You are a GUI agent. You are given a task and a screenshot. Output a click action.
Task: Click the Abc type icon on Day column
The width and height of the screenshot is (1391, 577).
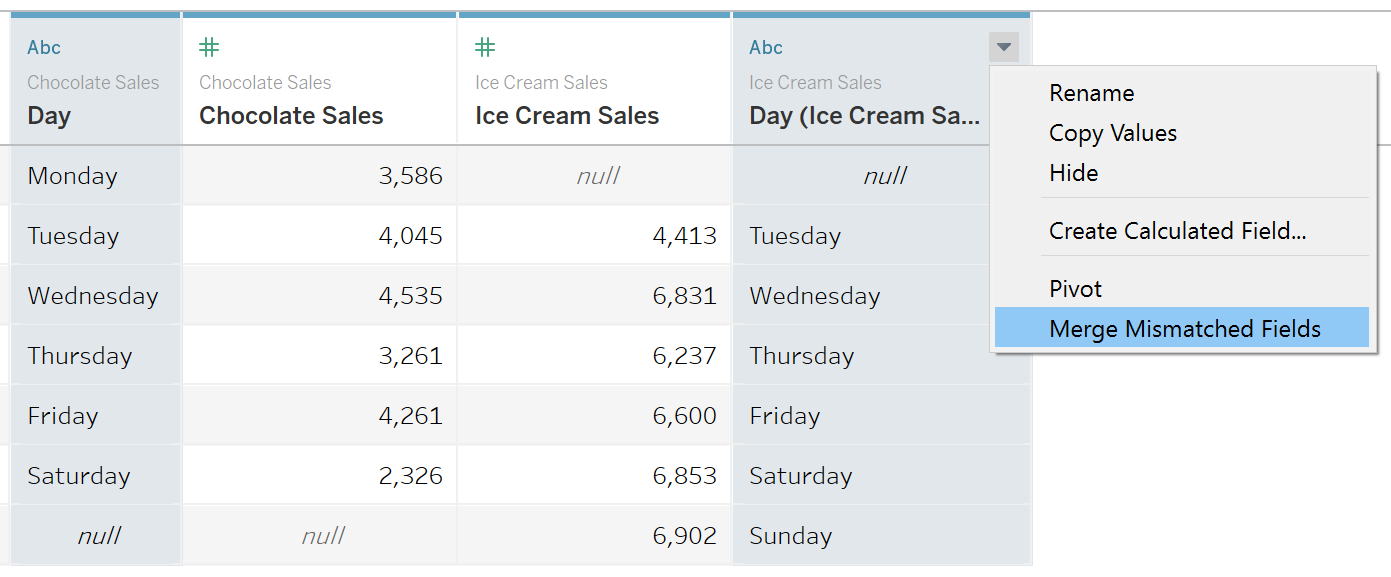pos(44,47)
